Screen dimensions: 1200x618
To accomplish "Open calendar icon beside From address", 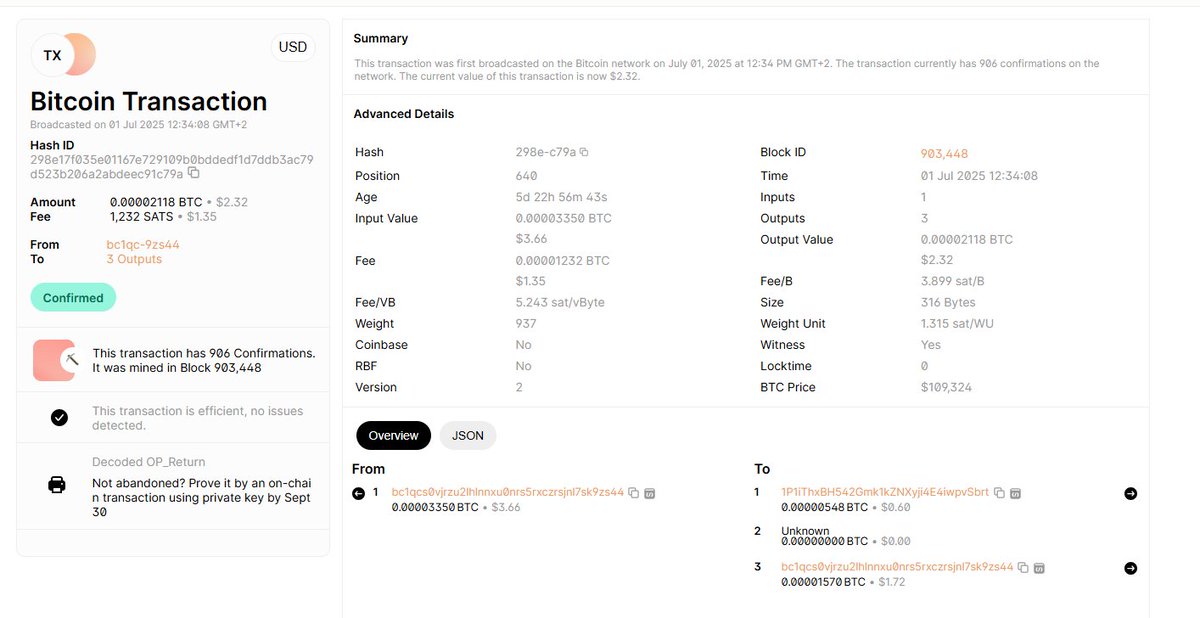I will [x=650, y=493].
